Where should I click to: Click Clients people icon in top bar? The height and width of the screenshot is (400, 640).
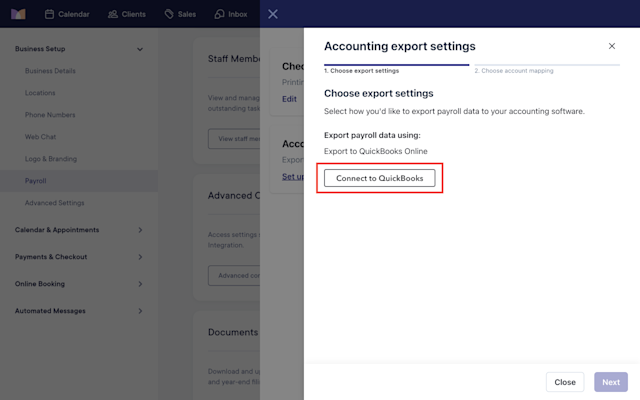(x=113, y=14)
